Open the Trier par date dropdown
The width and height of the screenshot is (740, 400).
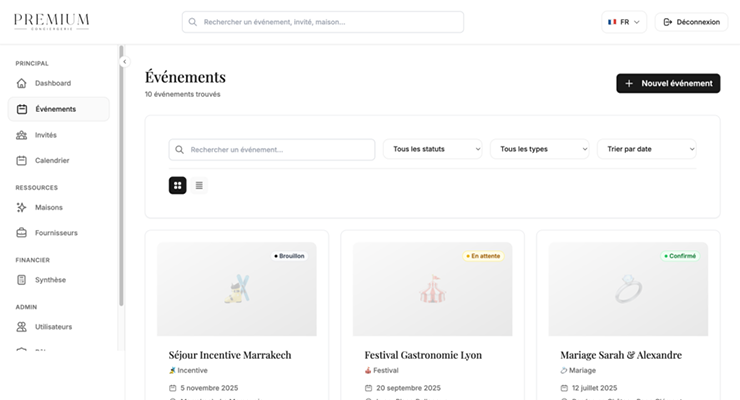pyautogui.click(x=646, y=149)
